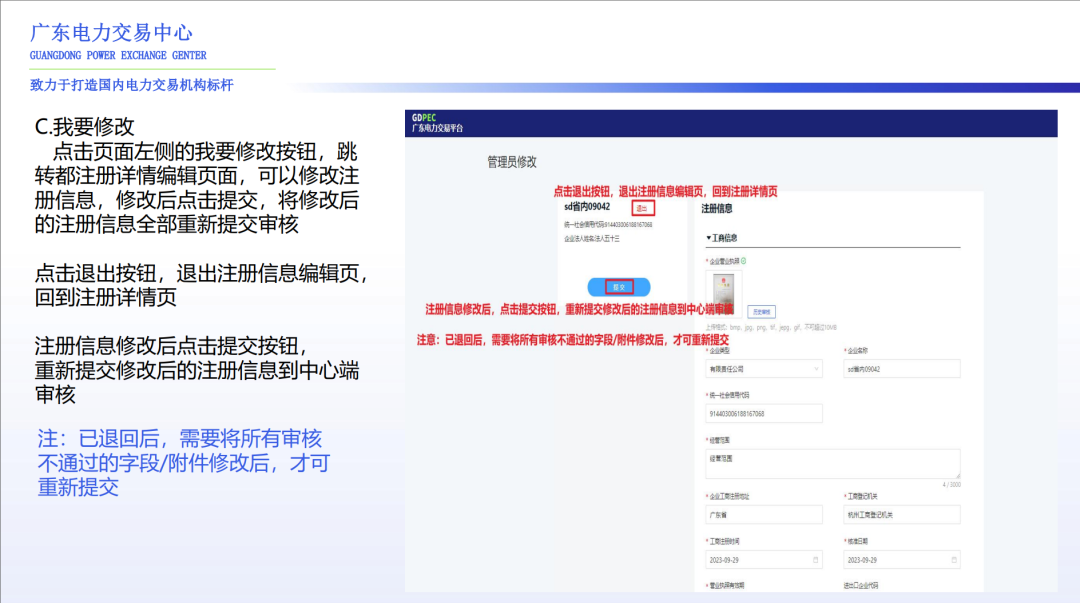Click the green status icon beside 企业营业执照
The width and height of the screenshot is (1080, 603).
[x=743, y=259]
